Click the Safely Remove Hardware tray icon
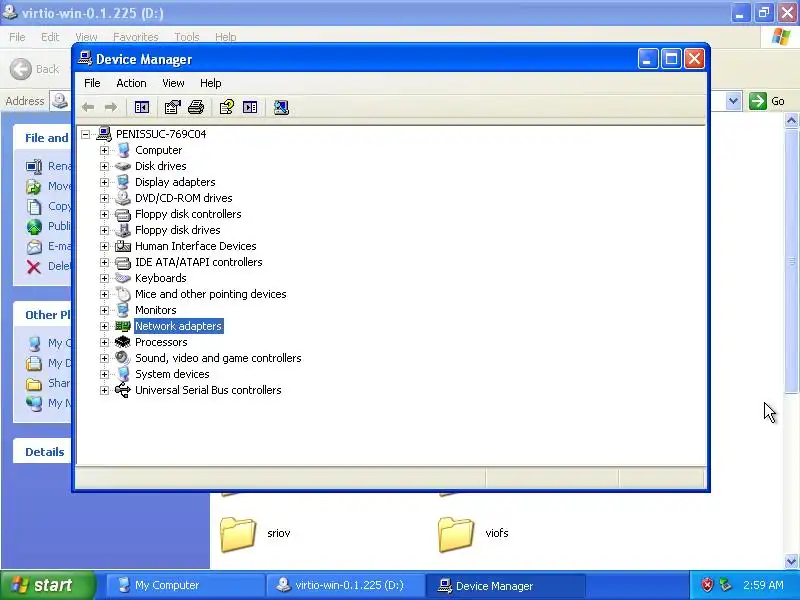Viewport: 800px width, 600px height. (x=726, y=585)
